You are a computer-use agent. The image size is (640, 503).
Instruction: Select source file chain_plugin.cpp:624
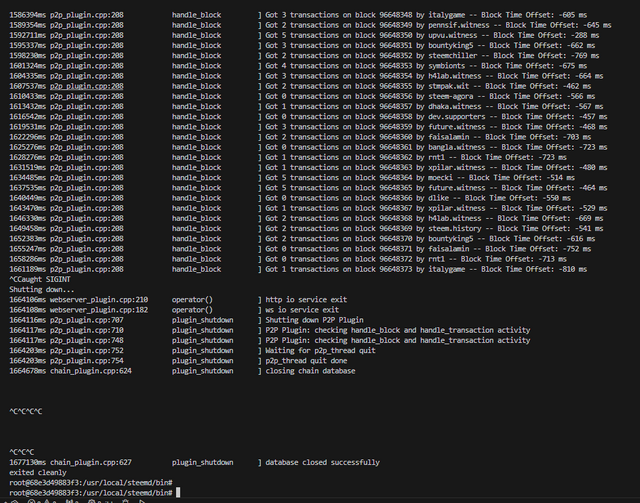[x=91, y=371]
